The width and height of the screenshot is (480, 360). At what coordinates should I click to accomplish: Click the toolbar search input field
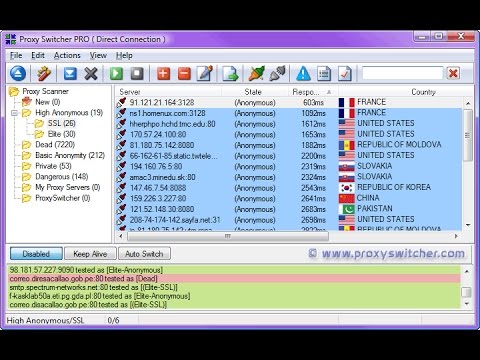402,73
